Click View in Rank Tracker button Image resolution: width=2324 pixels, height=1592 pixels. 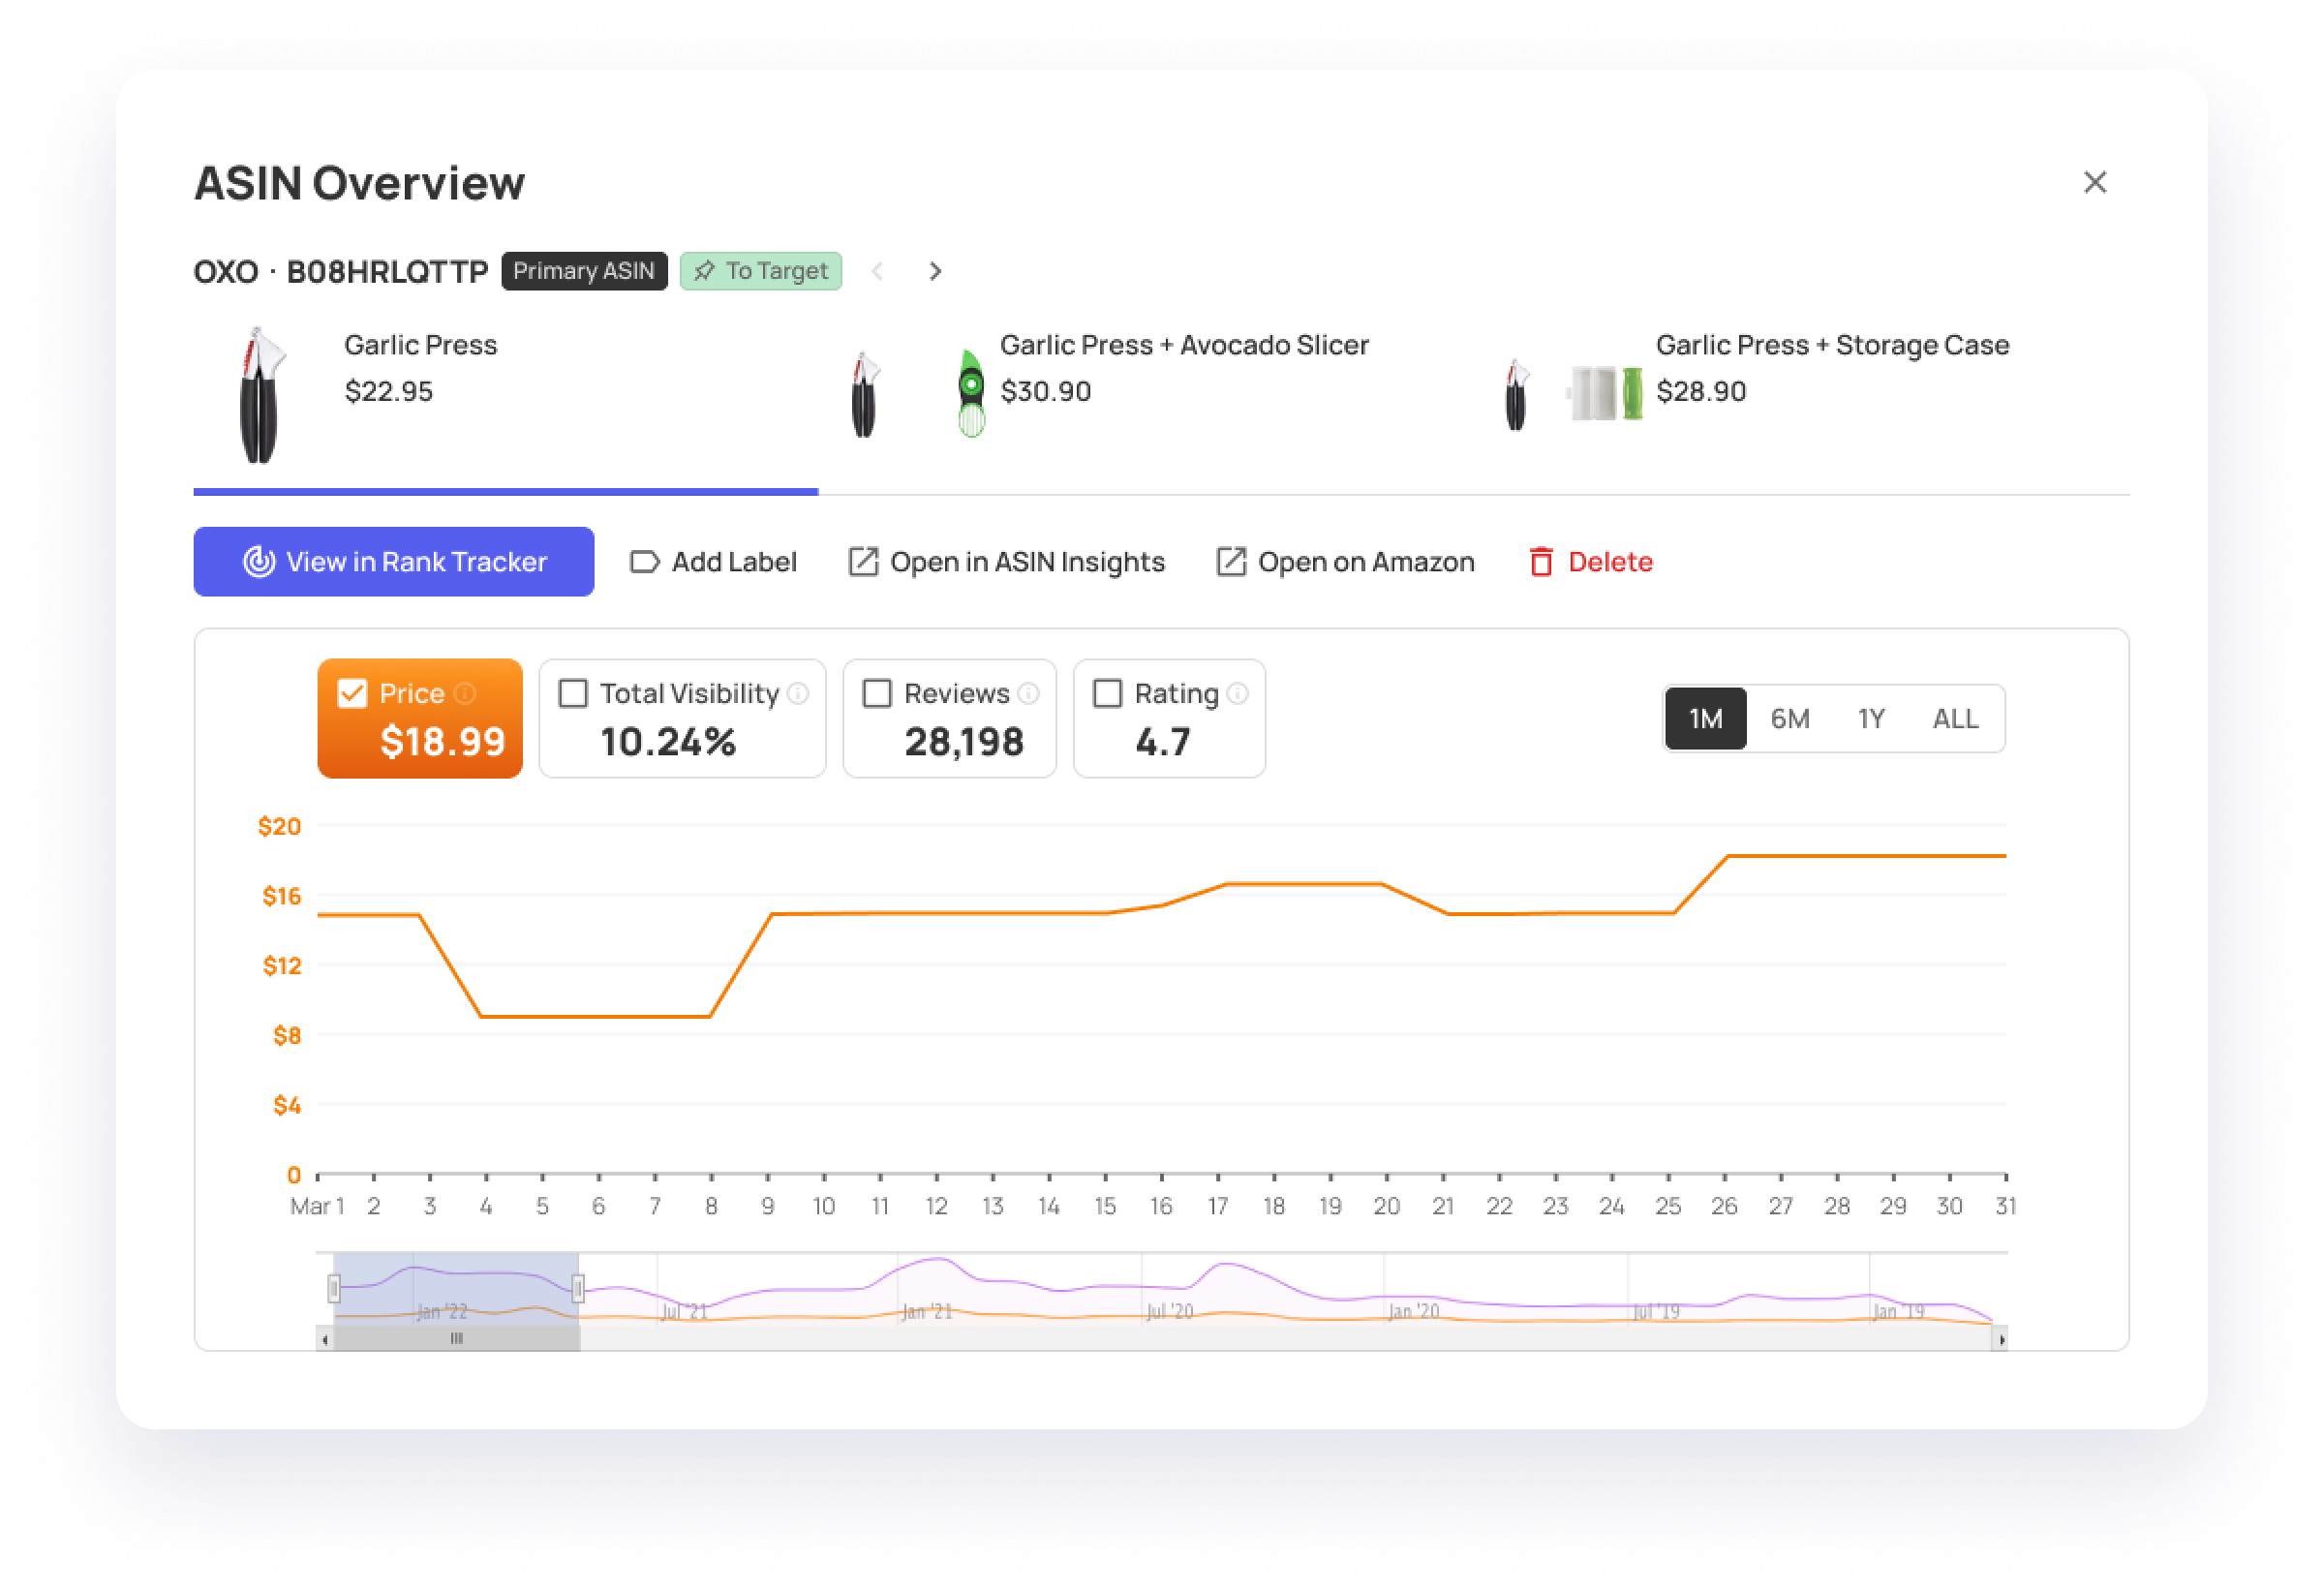tap(394, 562)
